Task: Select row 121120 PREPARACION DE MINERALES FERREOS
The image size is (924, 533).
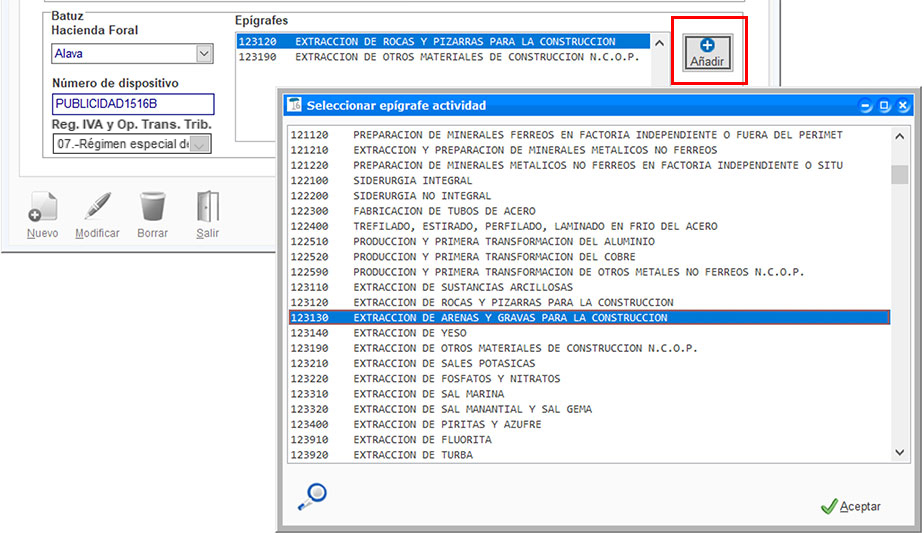Action: tap(589, 135)
